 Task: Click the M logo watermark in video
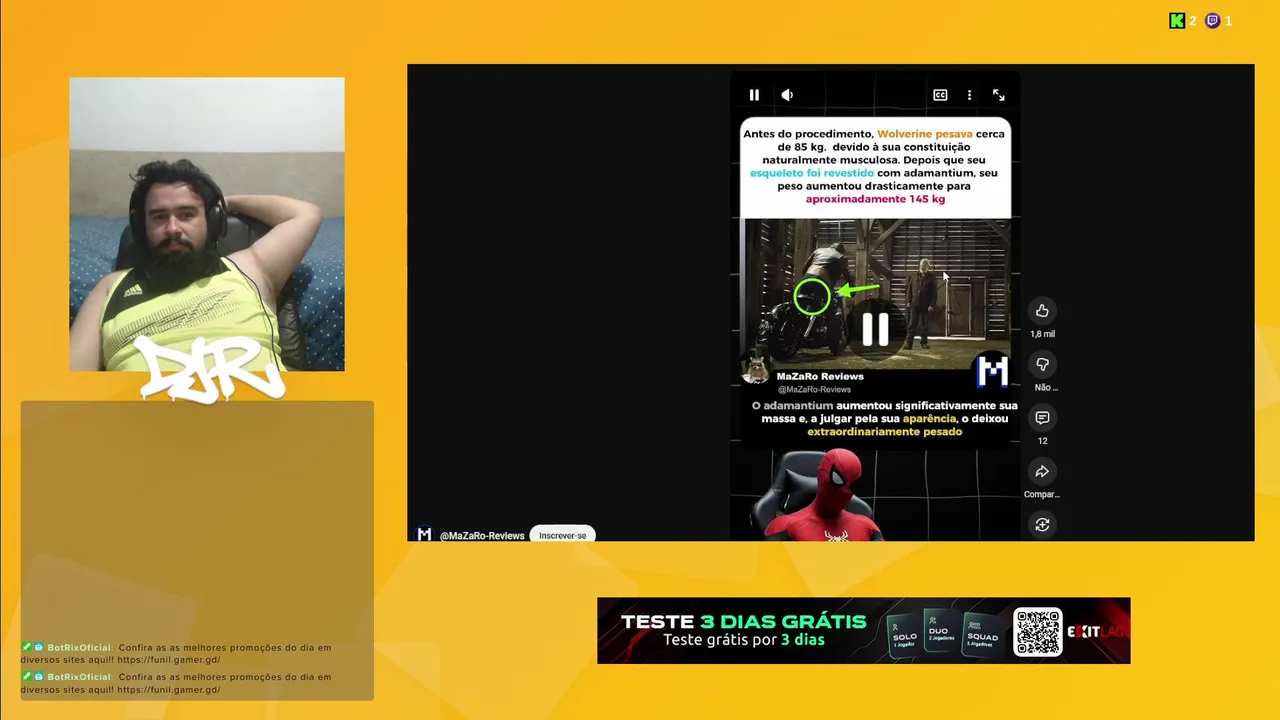pos(992,372)
